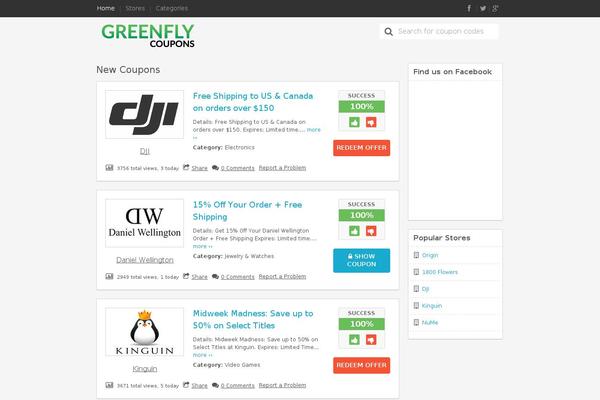Redeem the DJI free shipping offer

[362, 148]
